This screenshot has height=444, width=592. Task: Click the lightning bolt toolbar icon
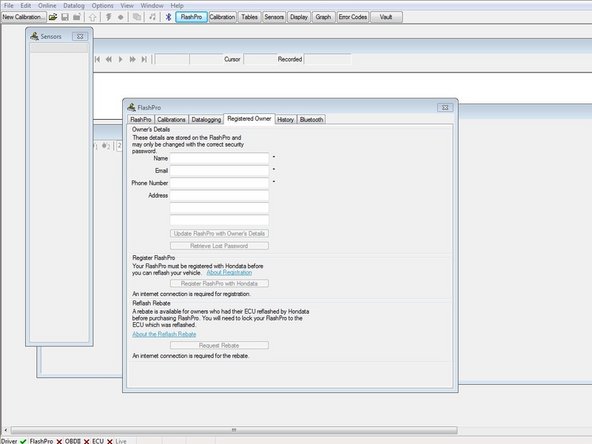pos(108,17)
